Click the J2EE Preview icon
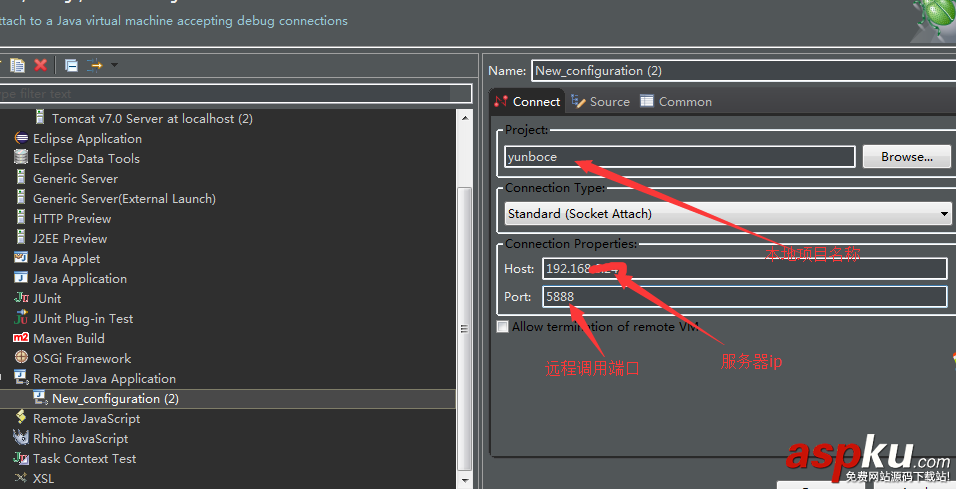 (21, 238)
